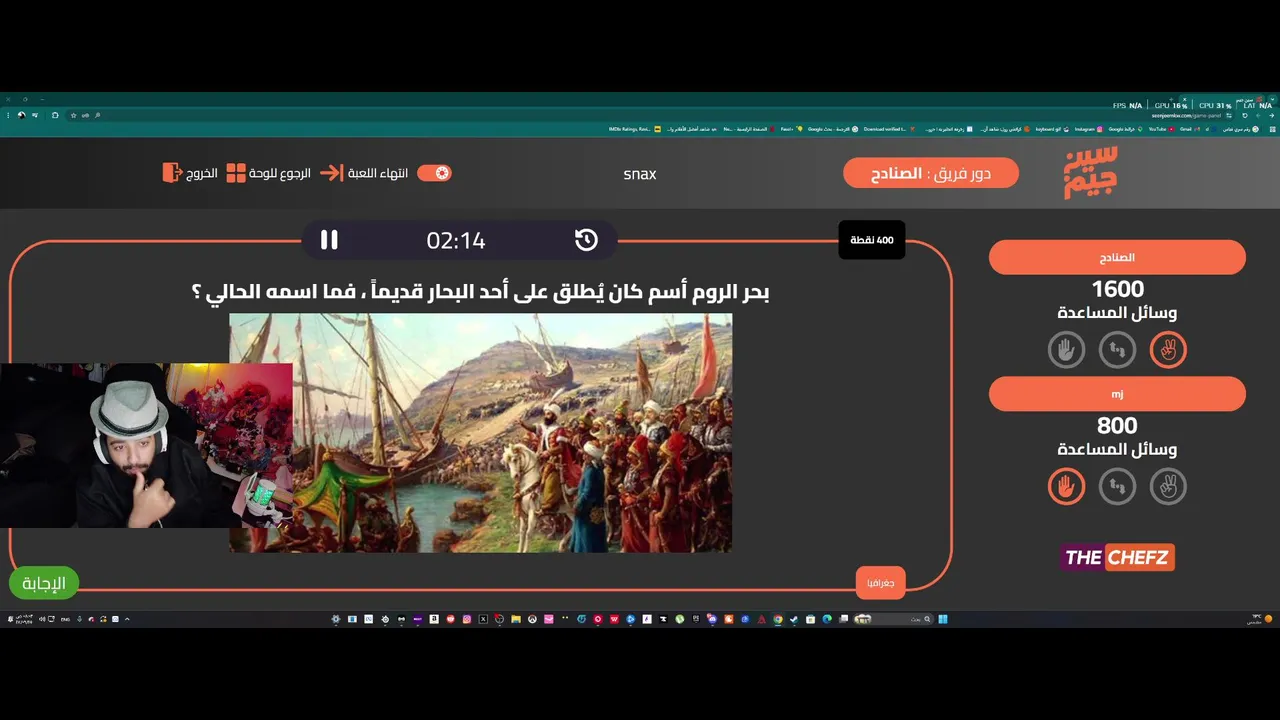The image size is (1280, 720).
Task: Exit the game via الخروج
Action: click(x=202, y=173)
